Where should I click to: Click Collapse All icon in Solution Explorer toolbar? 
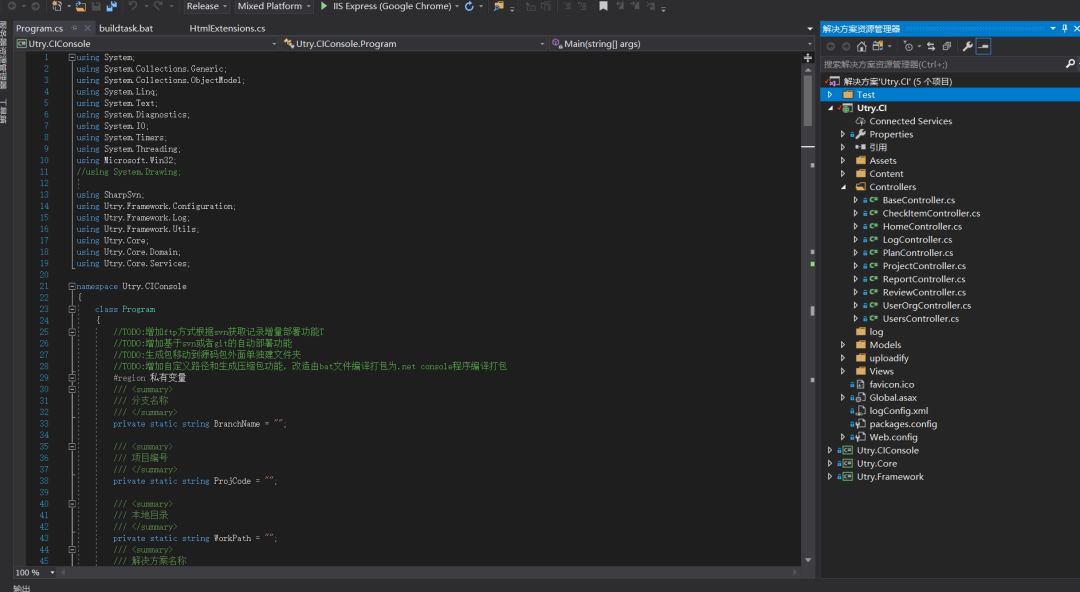pos(946,46)
